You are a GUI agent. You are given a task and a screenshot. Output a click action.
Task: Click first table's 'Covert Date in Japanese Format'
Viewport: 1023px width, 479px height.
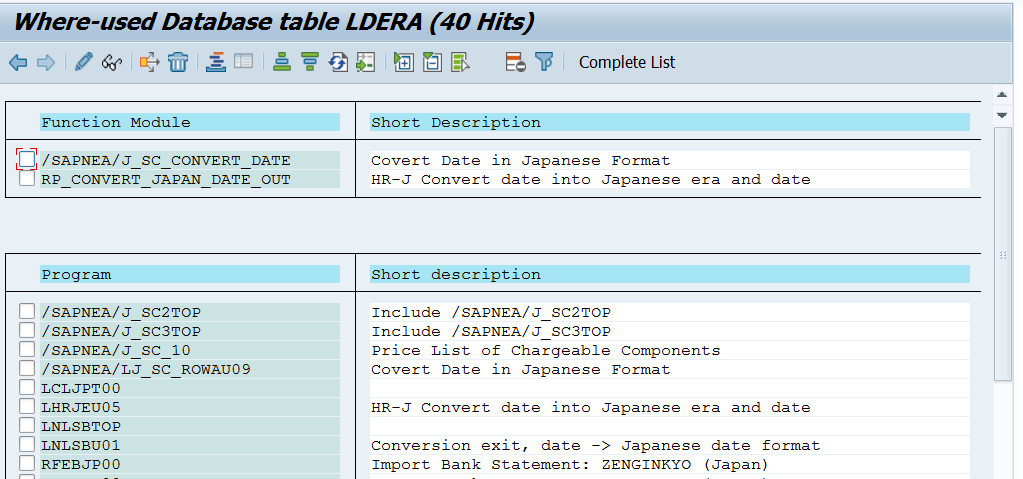pyautogui.click(x=521, y=161)
